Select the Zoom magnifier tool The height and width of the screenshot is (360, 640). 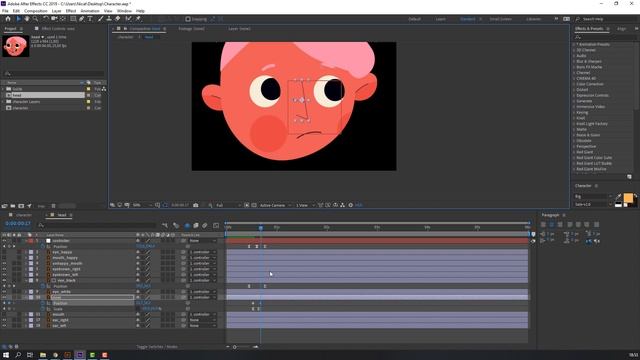36,19
